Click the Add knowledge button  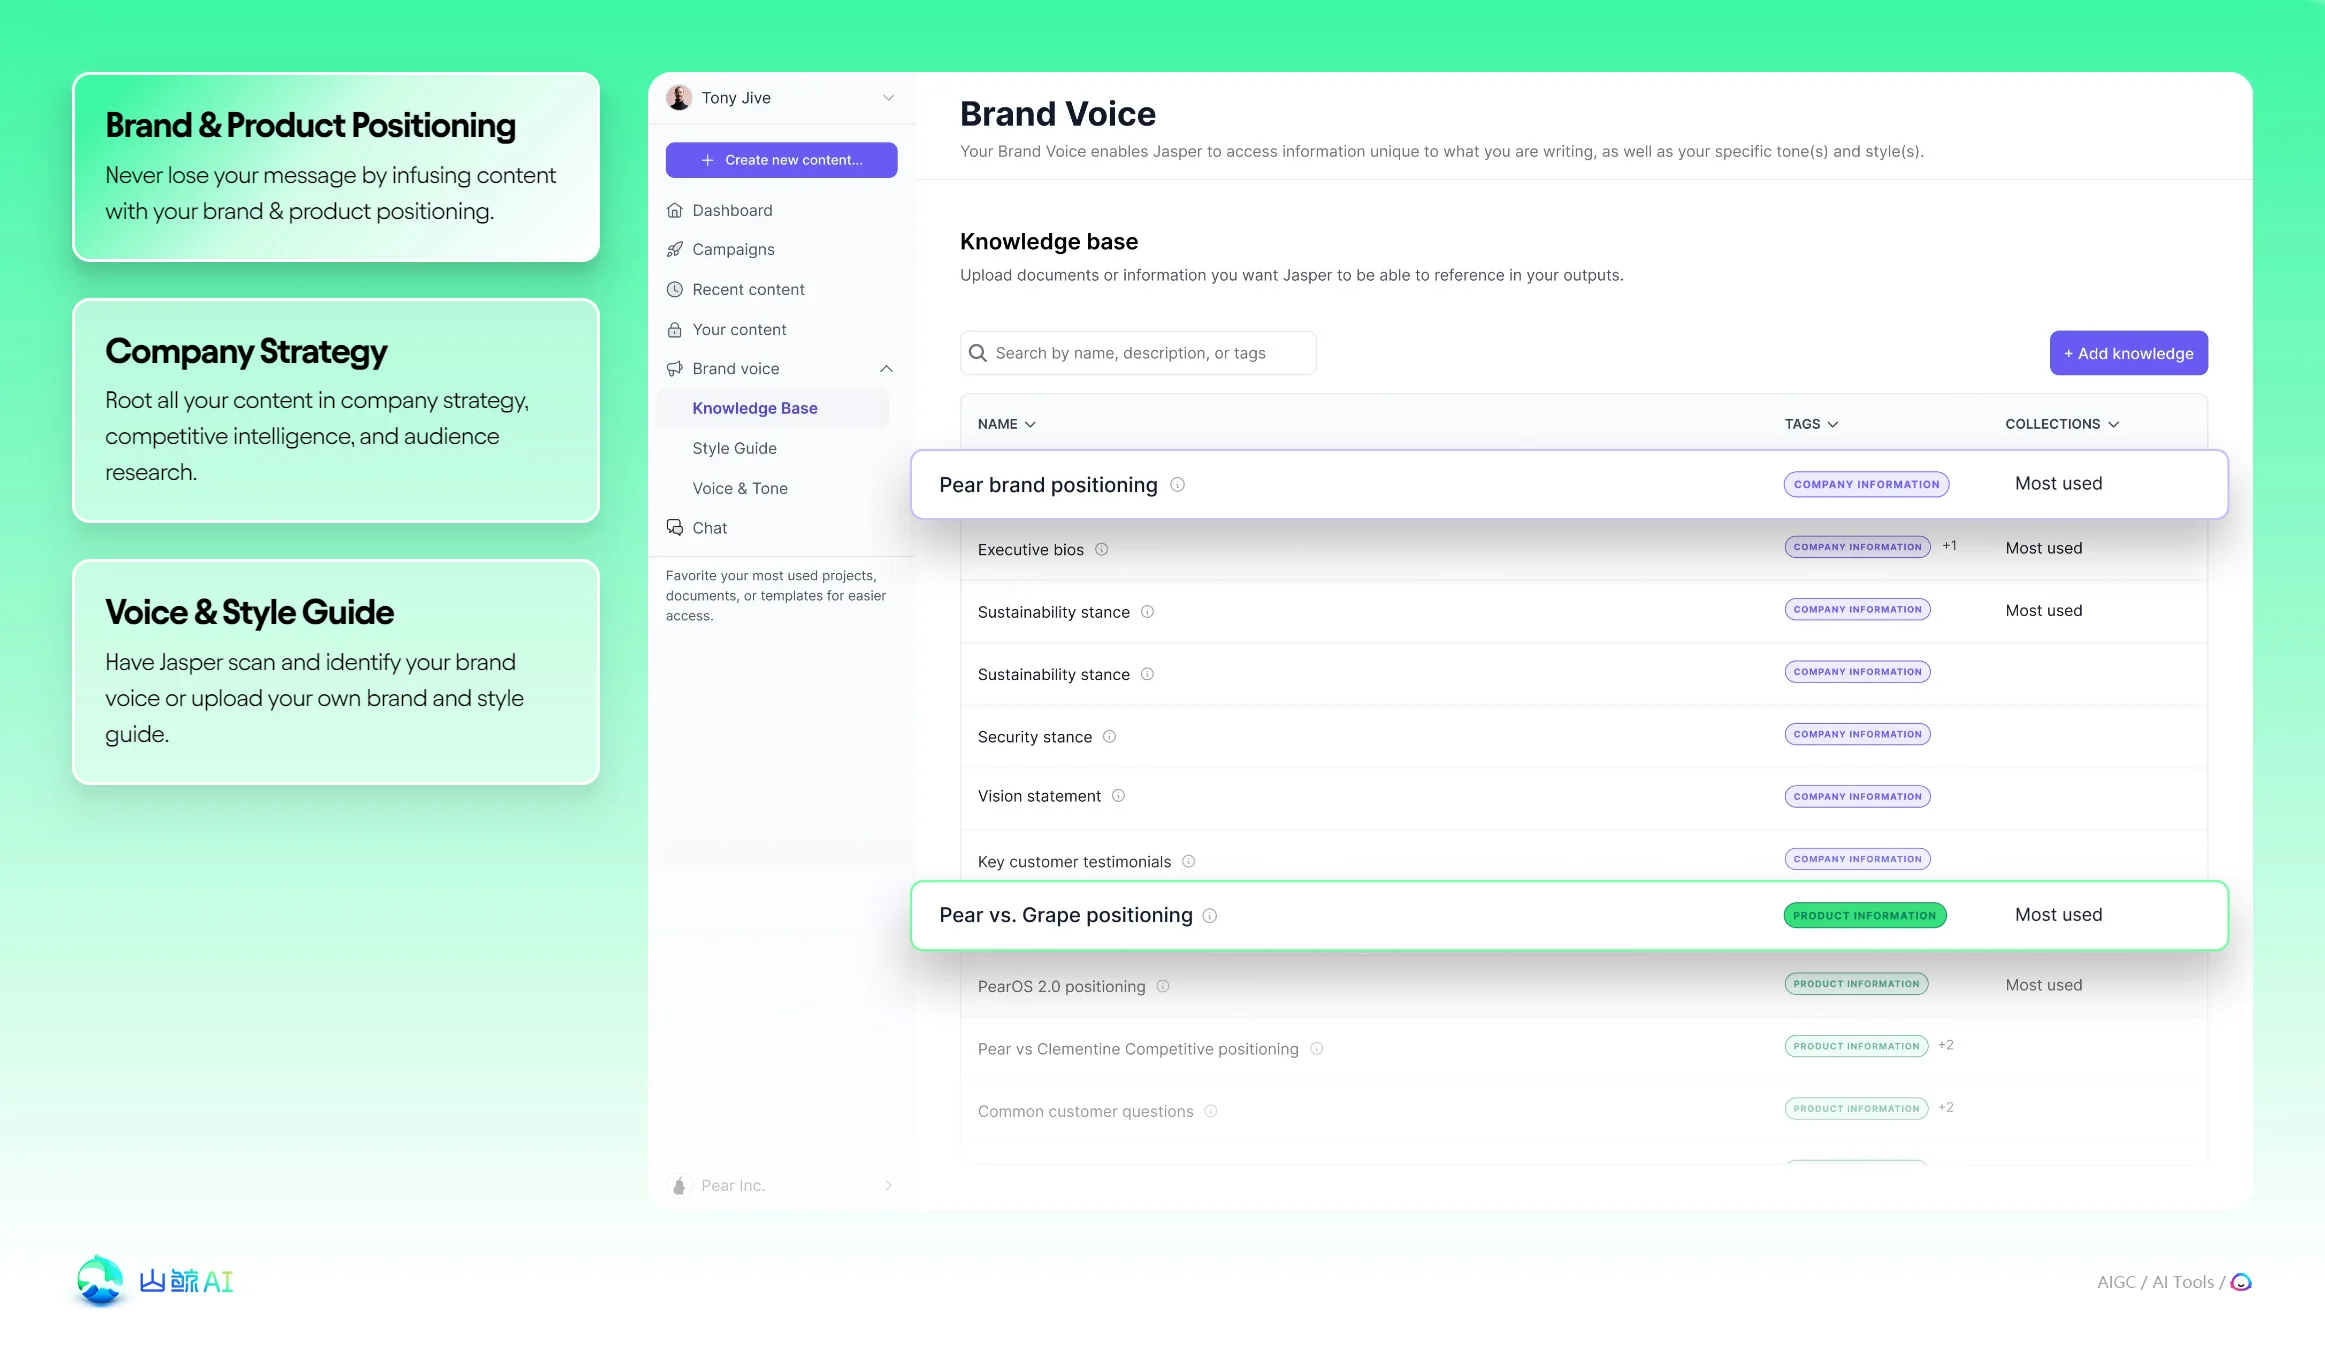[x=2129, y=353]
